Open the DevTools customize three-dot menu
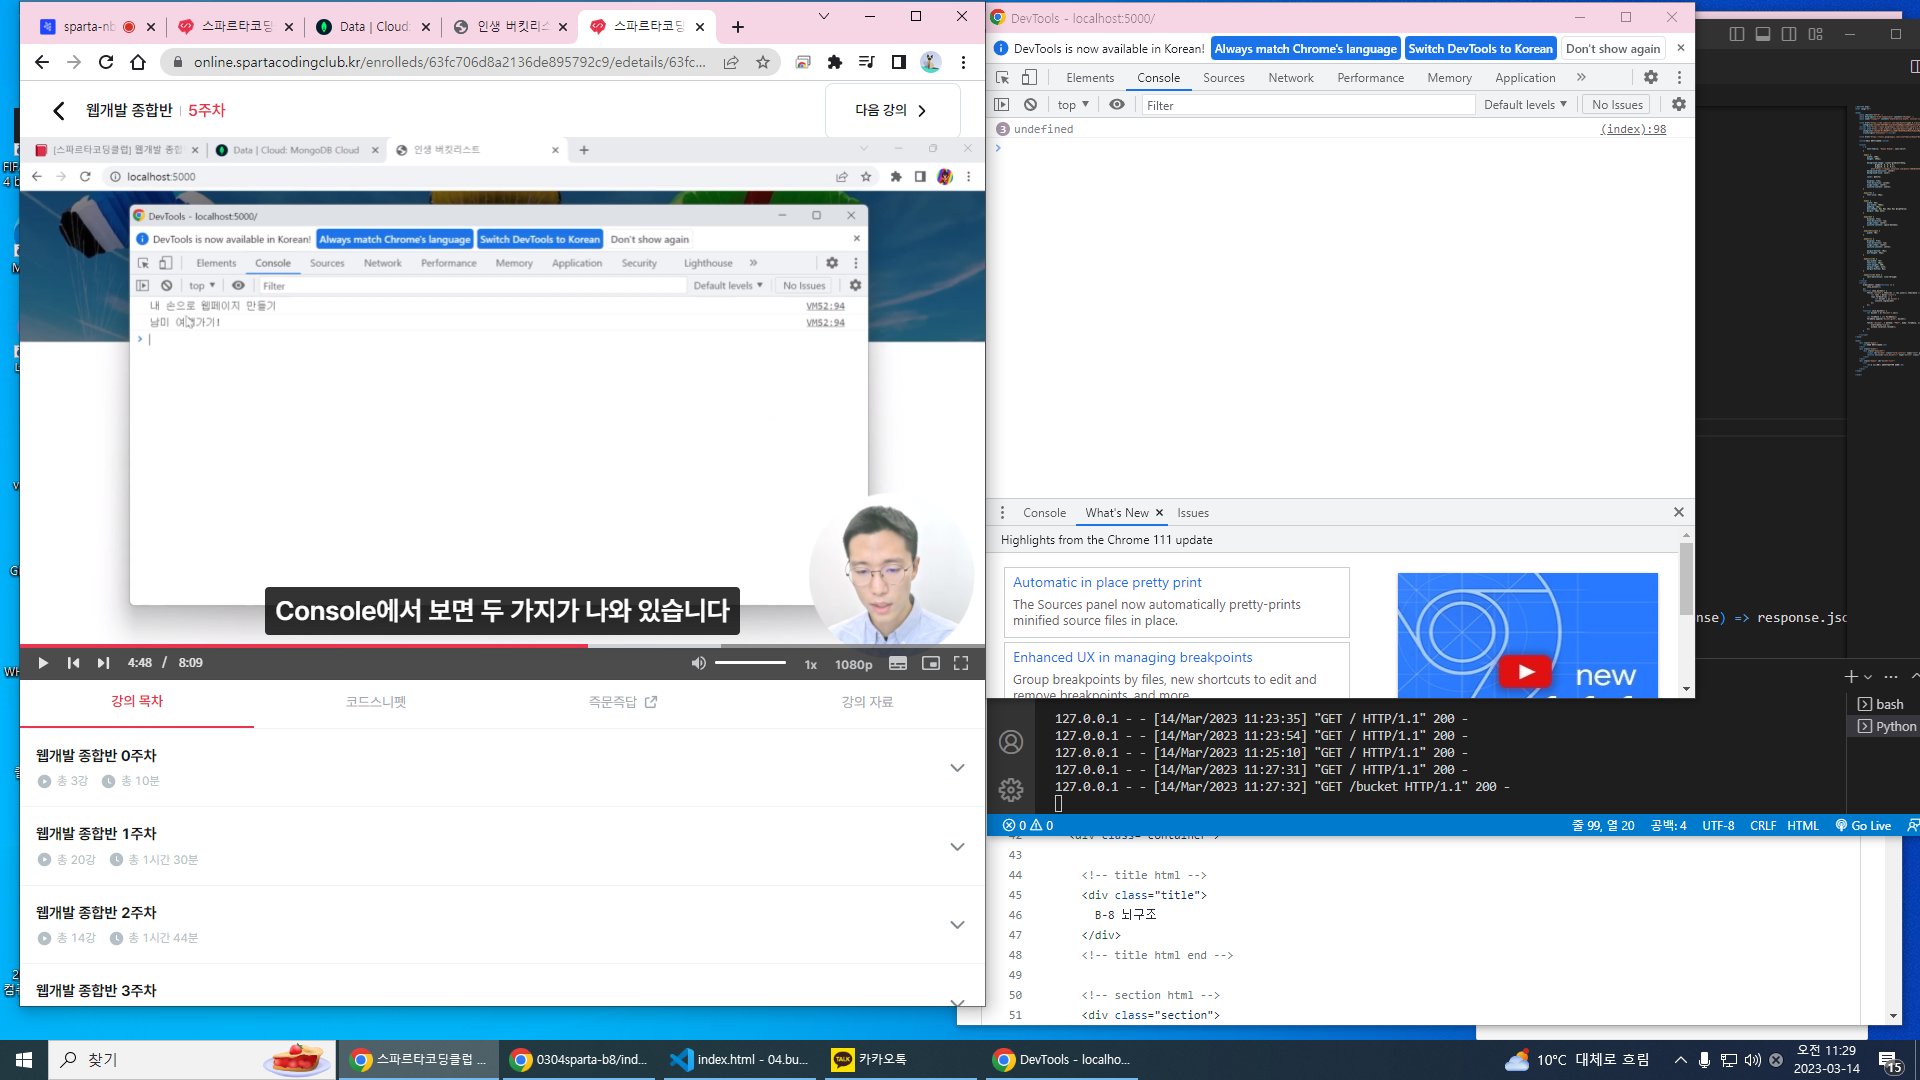The height and width of the screenshot is (1080, 1920). (1679, 77)
